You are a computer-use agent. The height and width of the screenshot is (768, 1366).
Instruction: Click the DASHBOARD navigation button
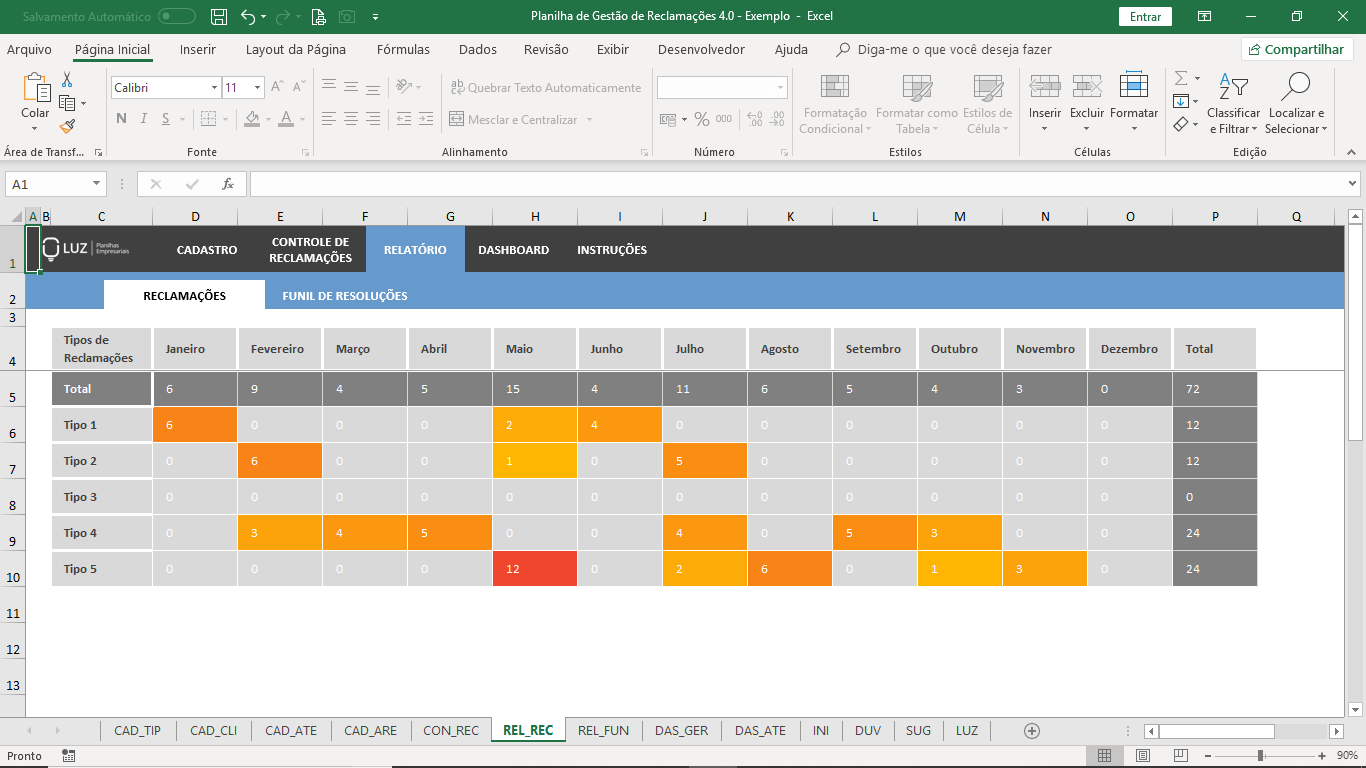coord(513,250)
